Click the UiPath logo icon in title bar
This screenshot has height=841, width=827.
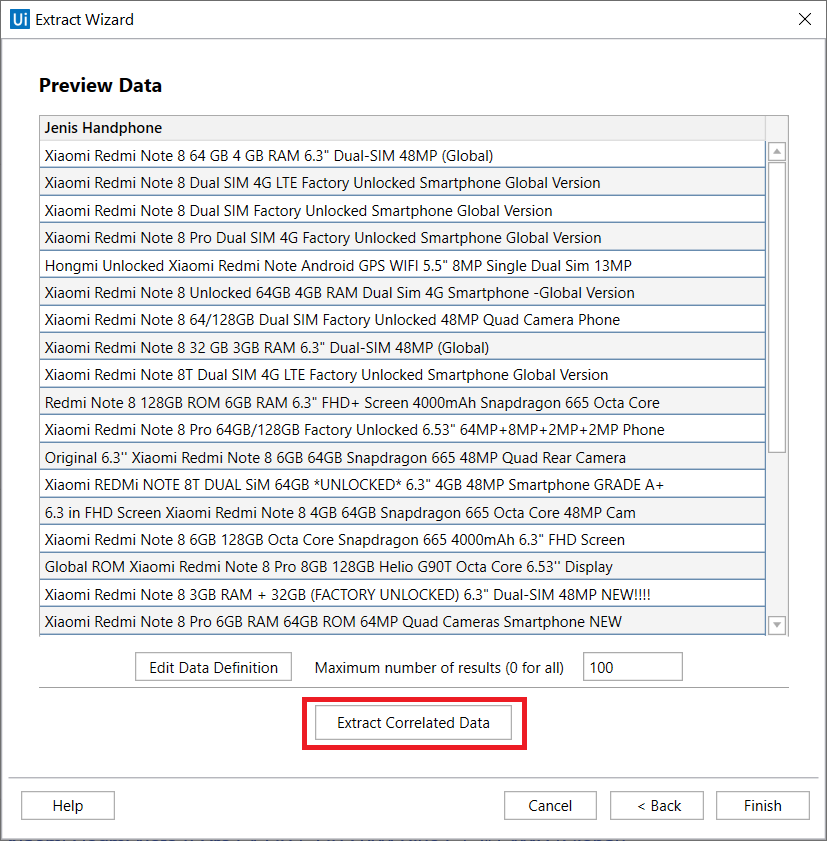pyautogui.click(x=19, y=19)
